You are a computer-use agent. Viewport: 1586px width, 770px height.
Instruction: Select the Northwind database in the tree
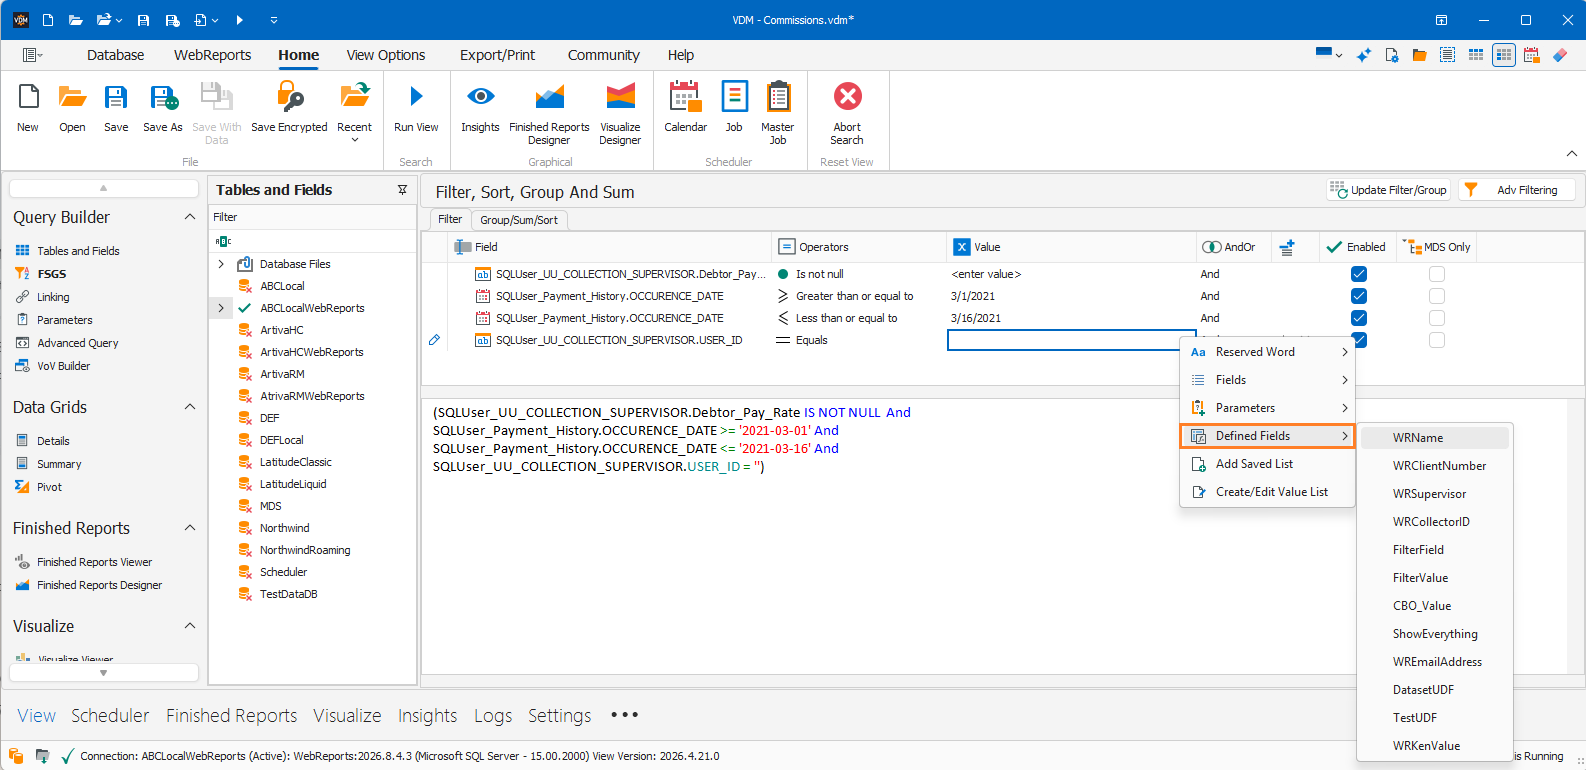tap(284, 528)
